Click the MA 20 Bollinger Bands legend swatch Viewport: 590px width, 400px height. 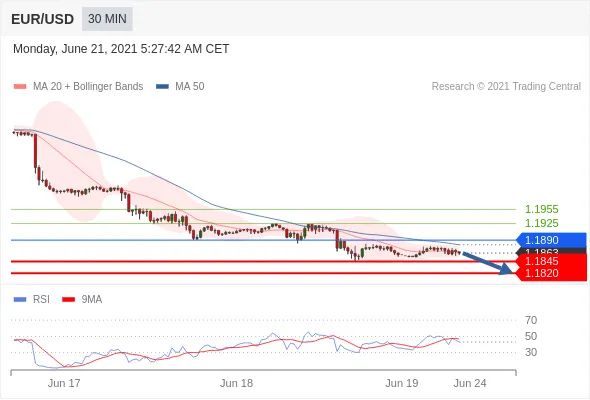point(20,87)
